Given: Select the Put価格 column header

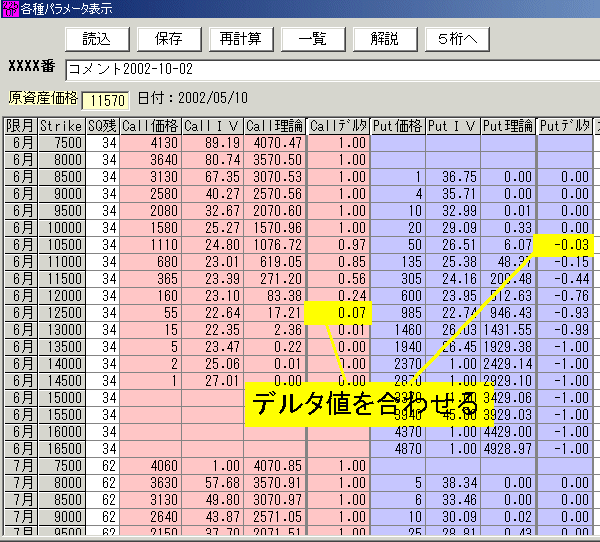Looking at the screenshot, I should click(x=398, y=126).
